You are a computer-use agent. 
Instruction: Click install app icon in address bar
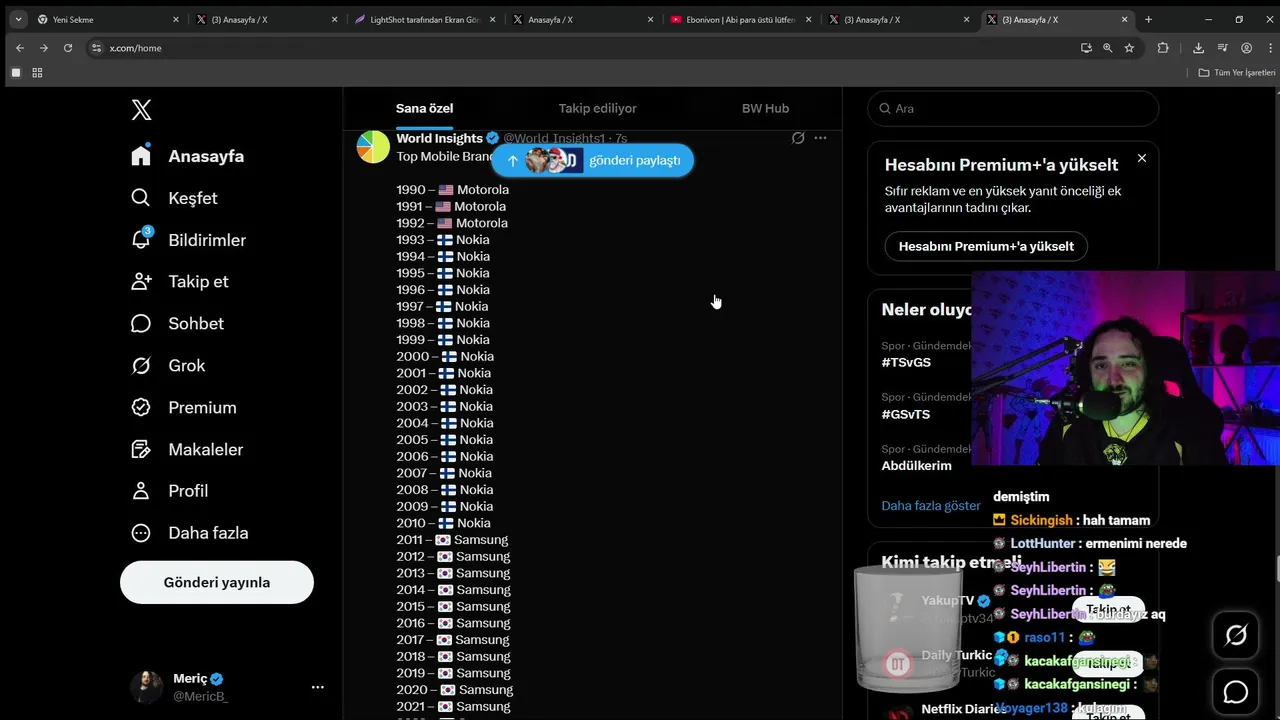click(1086, 48)
